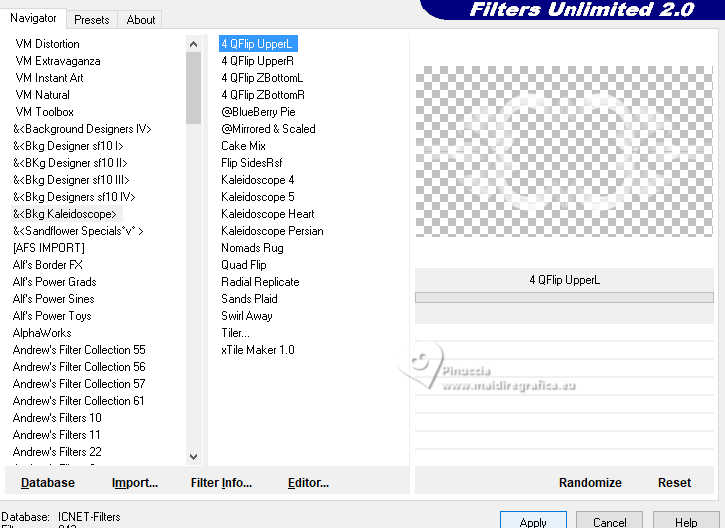The width and height of the screenshot is (725, 528).
Task: Choose [AFS IMPORT] category
Action: pos(49,248)
